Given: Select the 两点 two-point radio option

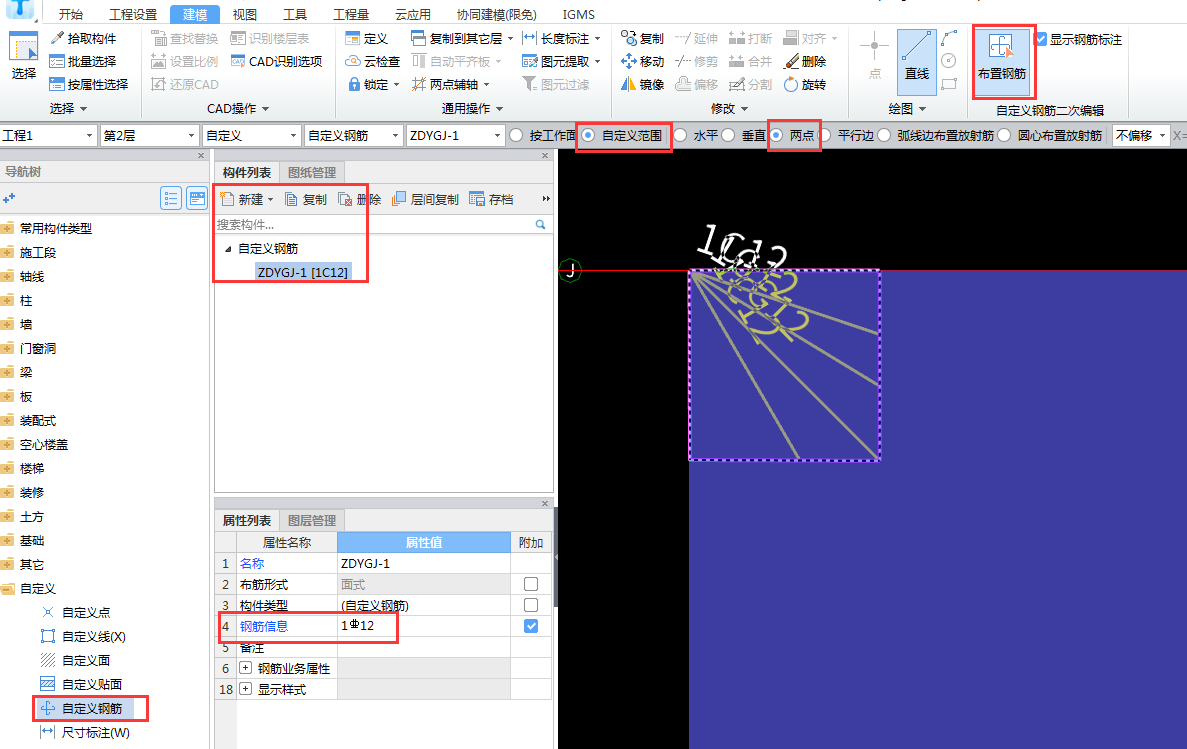Looking at the screenshot, I should point(776,136).
